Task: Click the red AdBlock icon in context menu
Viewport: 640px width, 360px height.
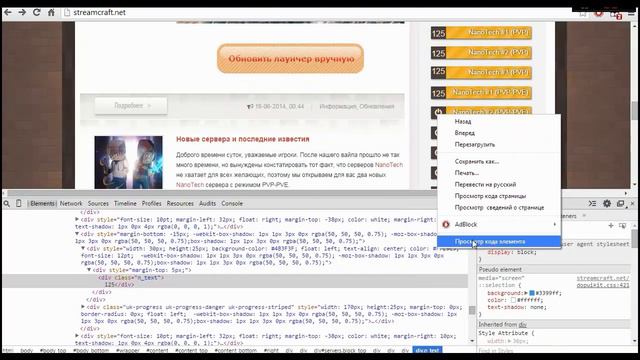Action: point(446,224)
